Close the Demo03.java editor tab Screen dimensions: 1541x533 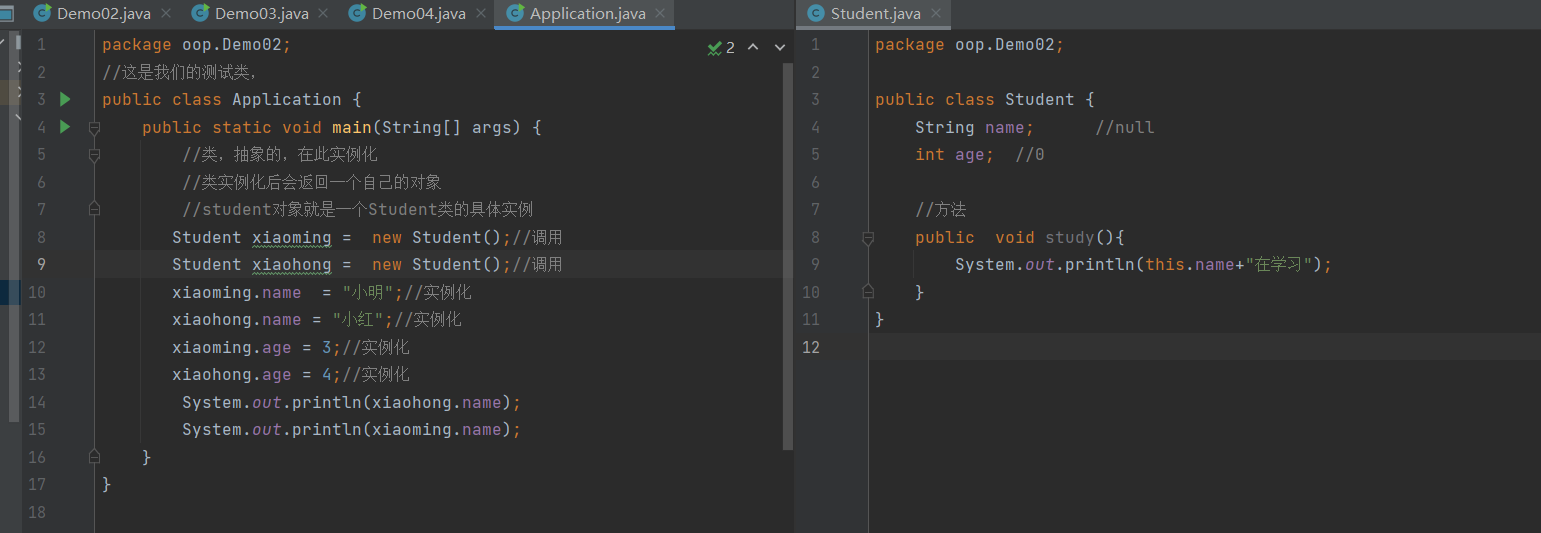[323, 14]
